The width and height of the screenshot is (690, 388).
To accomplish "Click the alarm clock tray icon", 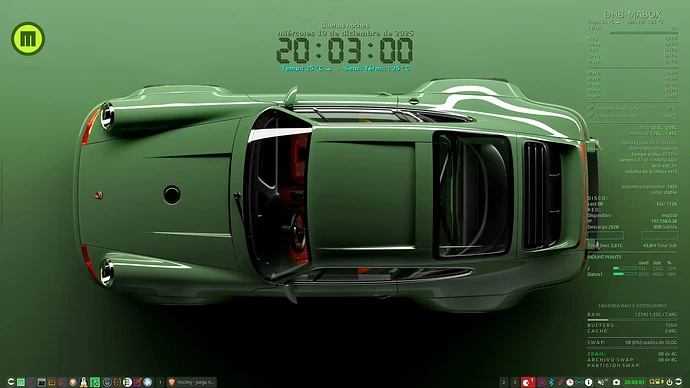I will tap(569, 382).
